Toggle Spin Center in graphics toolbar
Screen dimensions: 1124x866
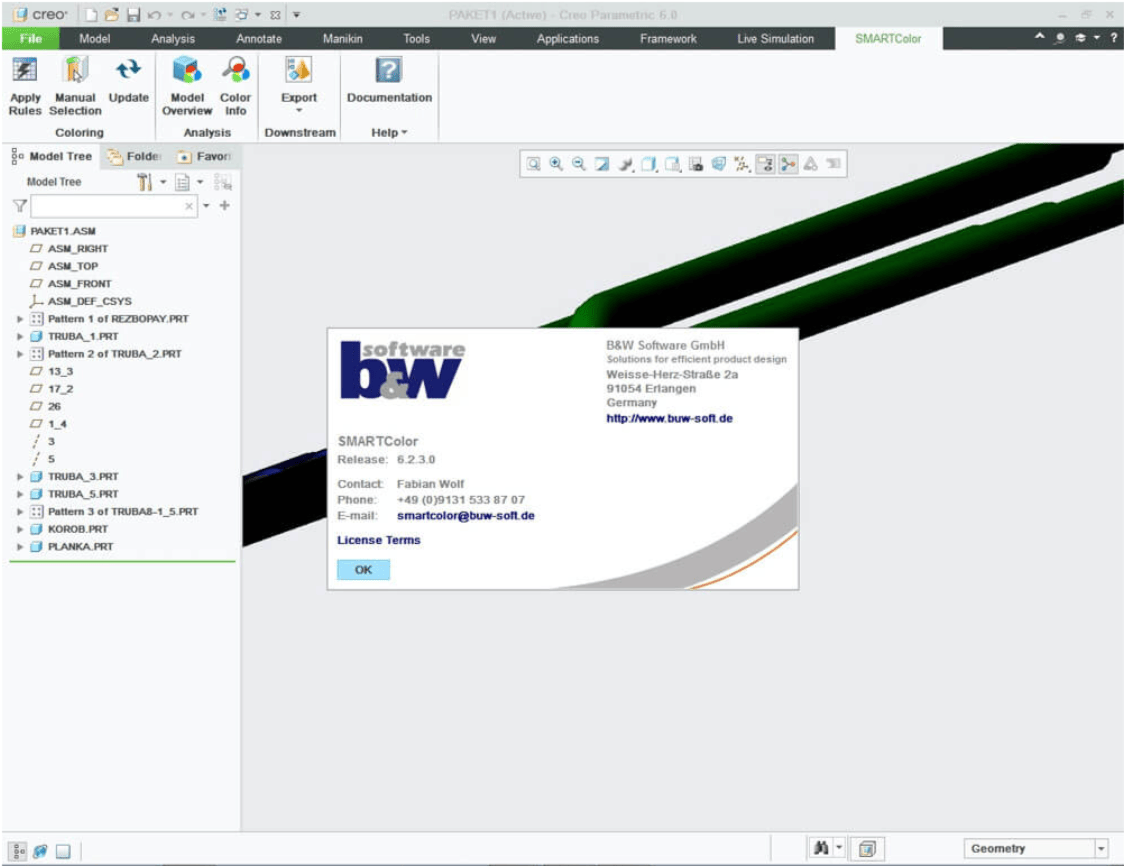click(x=789, y=164)
